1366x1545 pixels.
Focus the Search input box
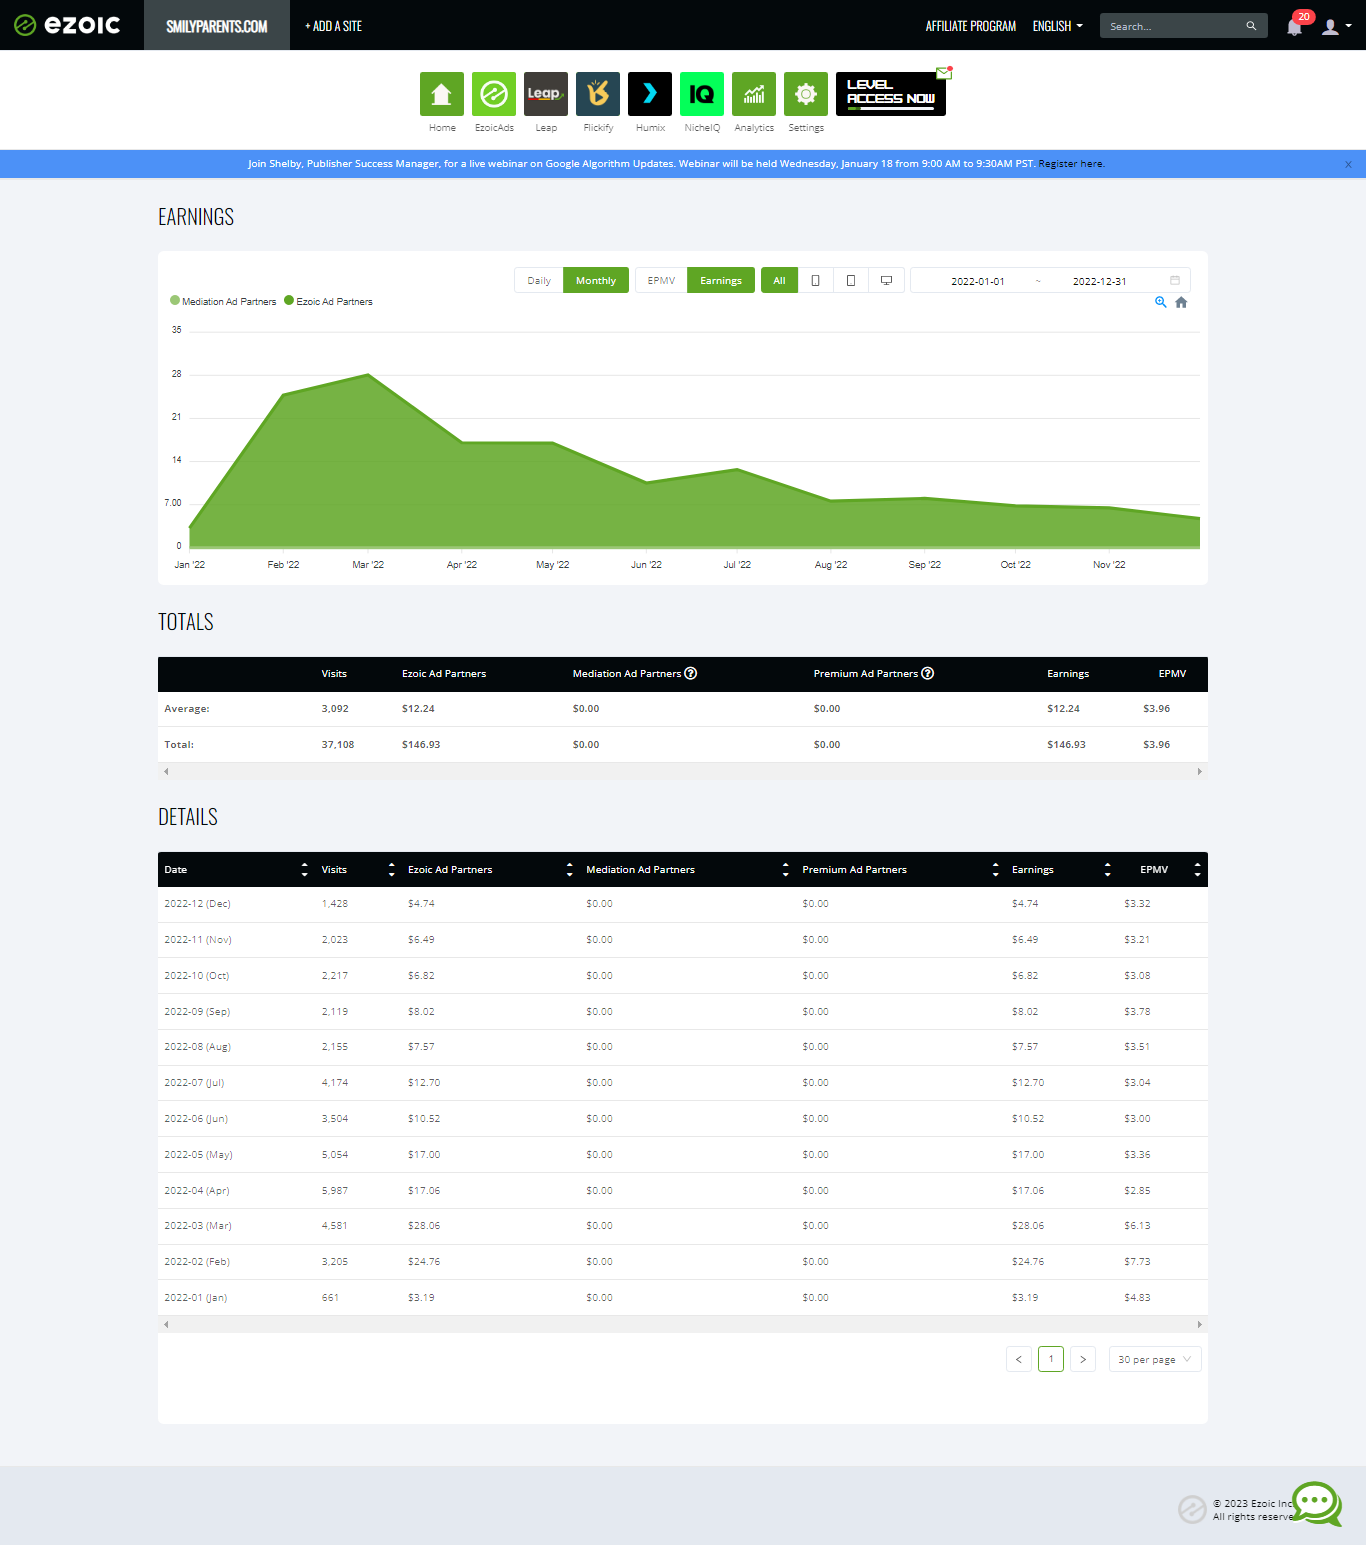[1175, 26]
